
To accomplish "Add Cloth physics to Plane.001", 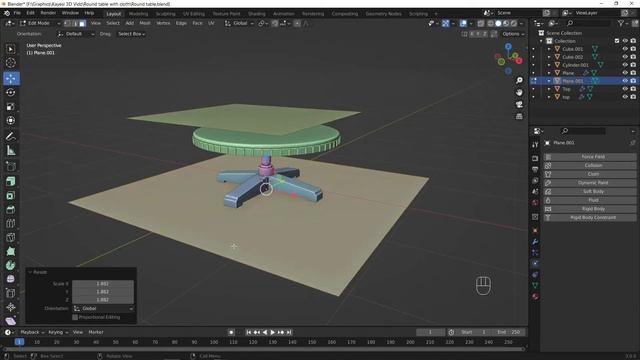I will coord(590,174).
